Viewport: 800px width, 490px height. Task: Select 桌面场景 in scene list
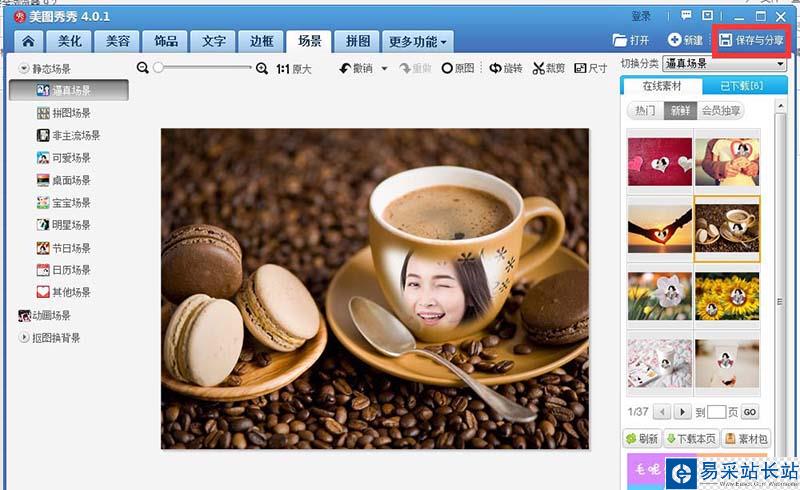click(x=63, y=181)
